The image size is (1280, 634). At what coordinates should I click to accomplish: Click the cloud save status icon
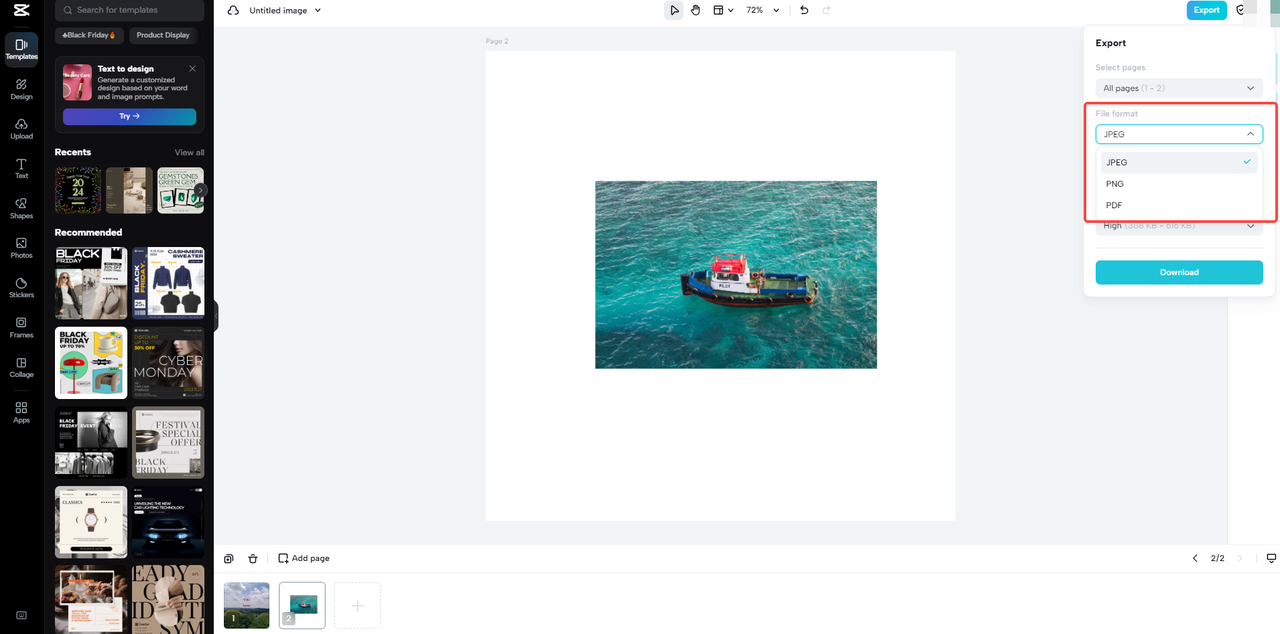[x=233, y=10]
